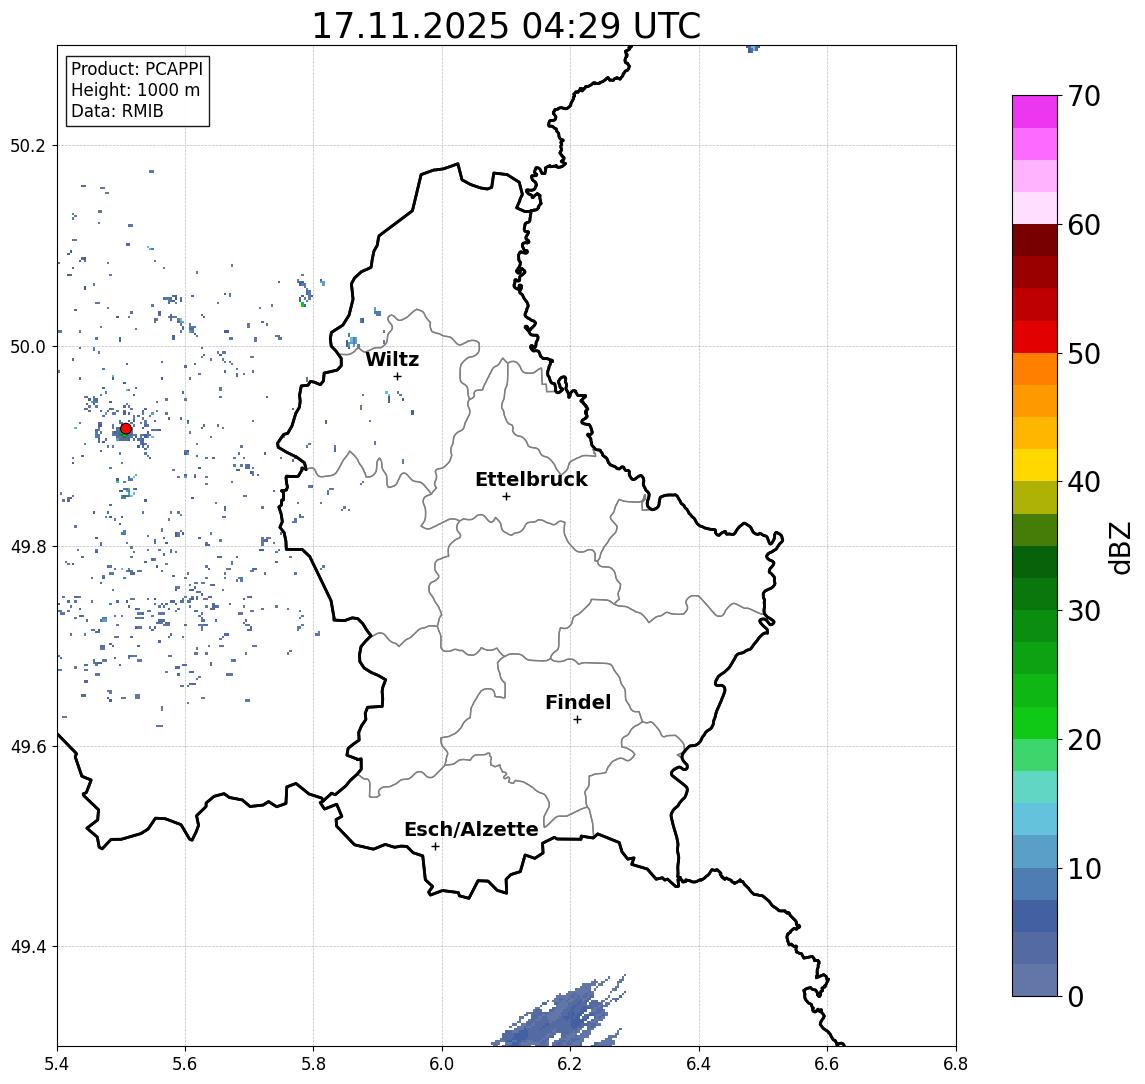Click the Wiltz station cross marker
The height and width of the screenshot is (1084, 1145).
(397, 376)
